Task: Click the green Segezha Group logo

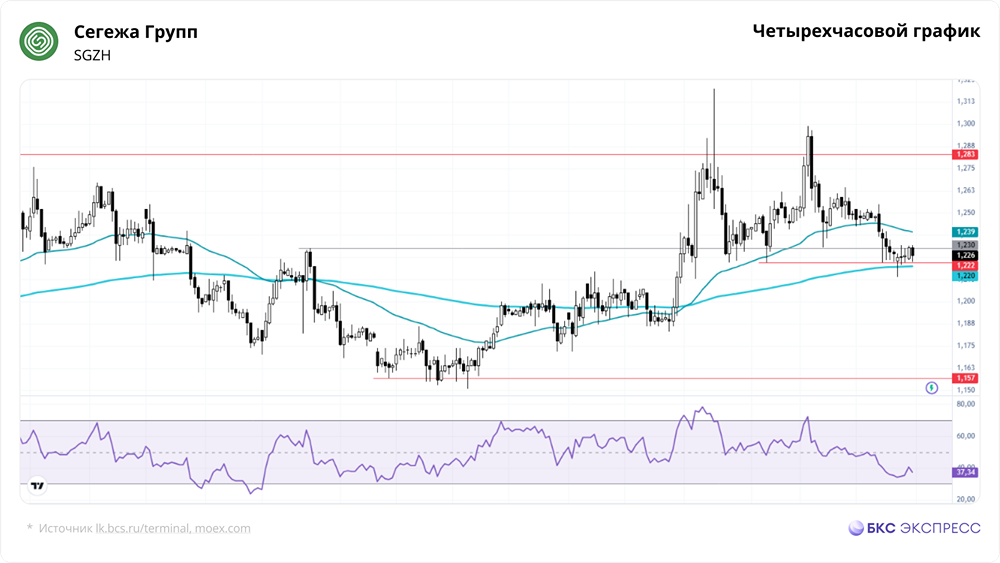Action: point(39,41)
